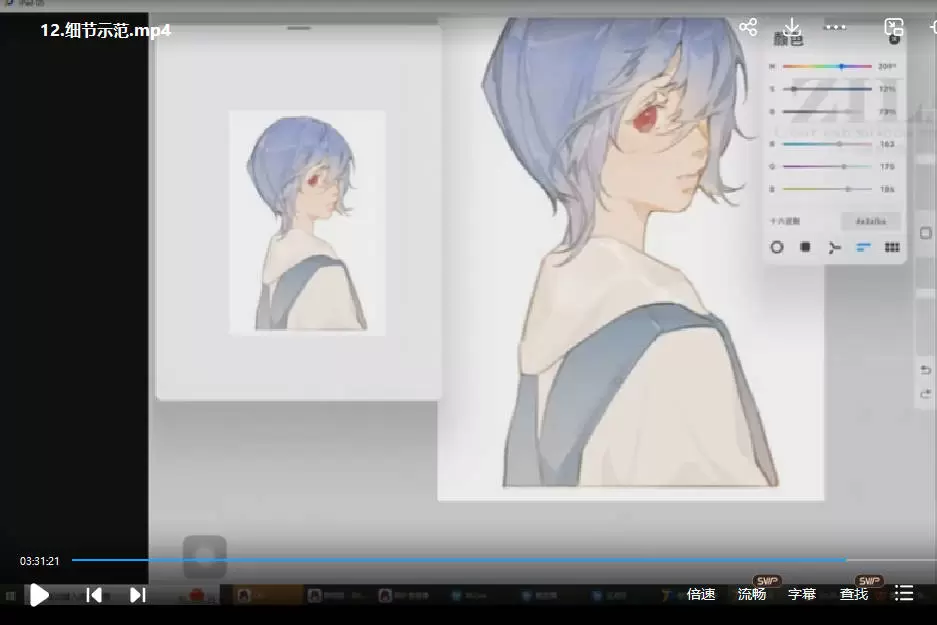Click the 03:31:21 elapsed time
This screenshot has width=937, height=625.
39,561
